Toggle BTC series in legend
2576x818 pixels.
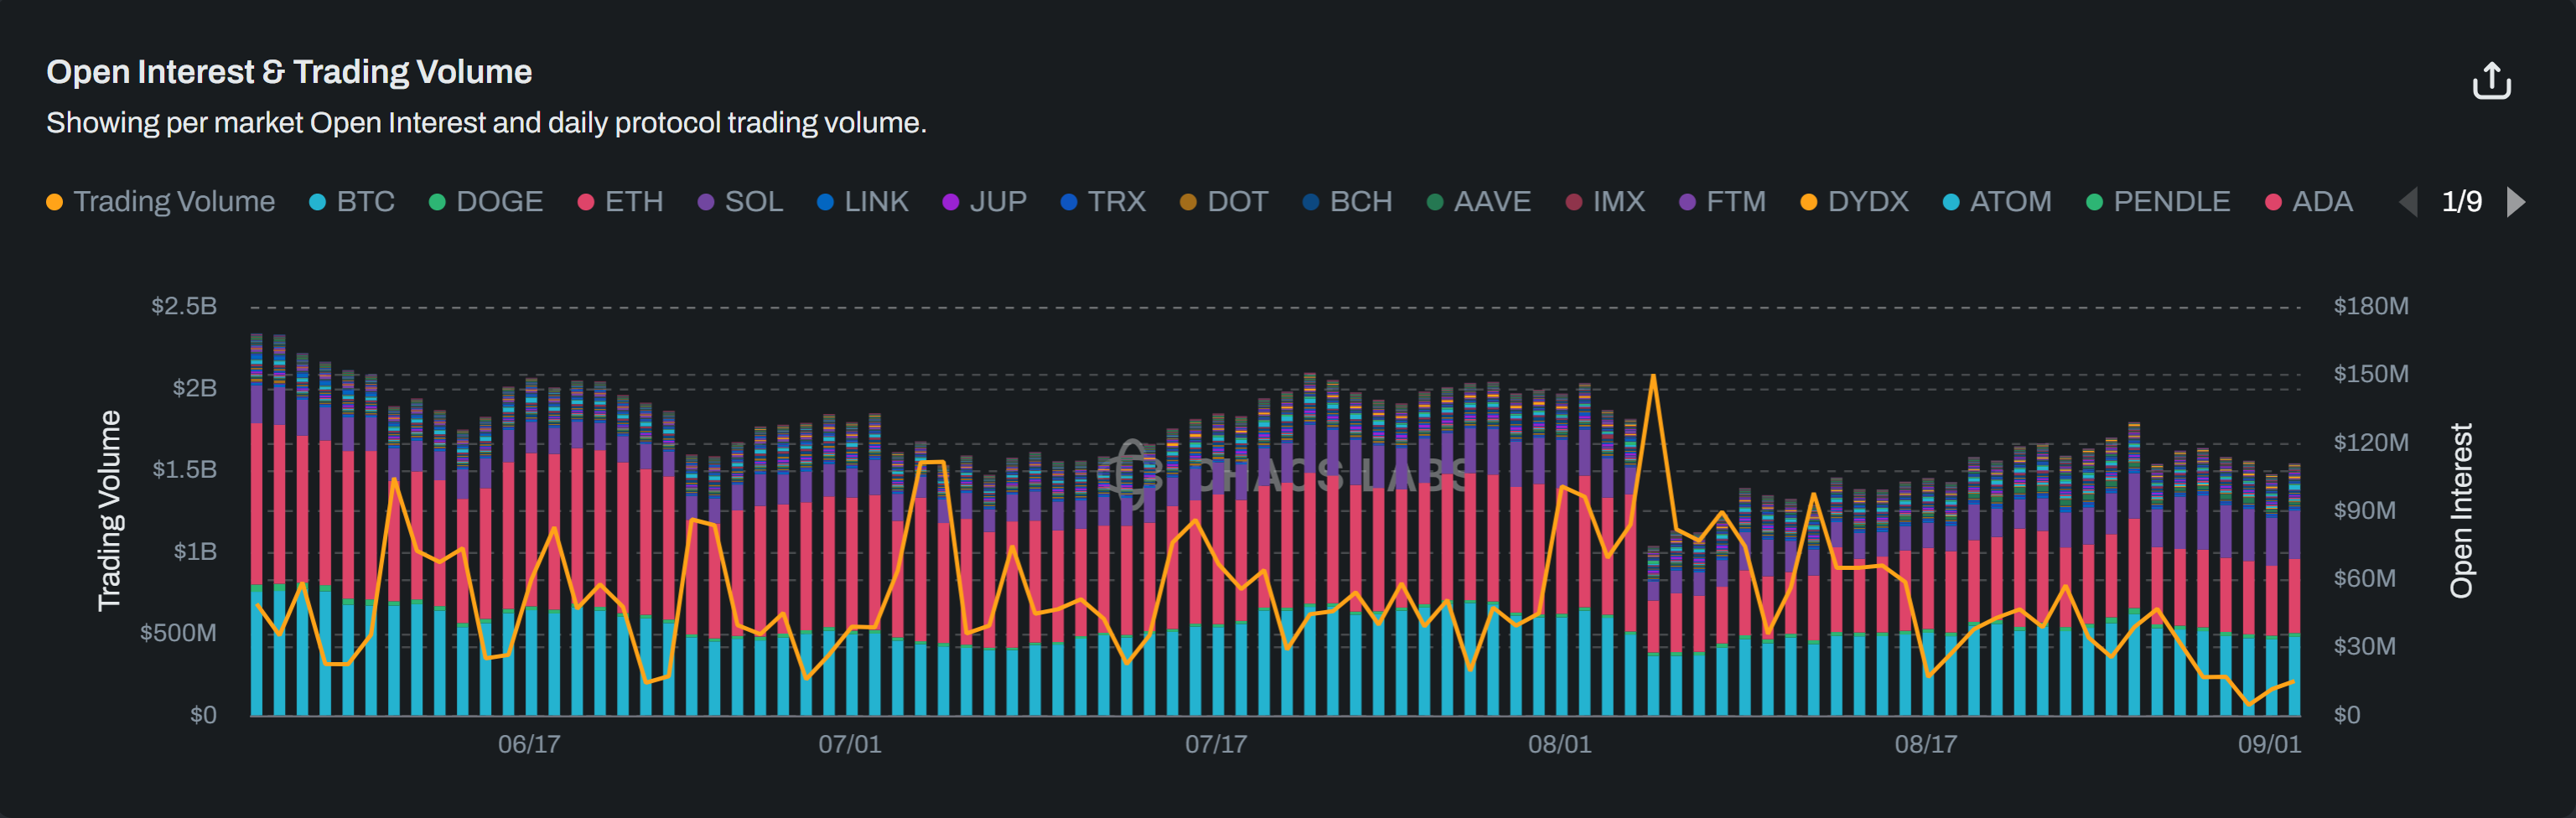pos(352,202)
